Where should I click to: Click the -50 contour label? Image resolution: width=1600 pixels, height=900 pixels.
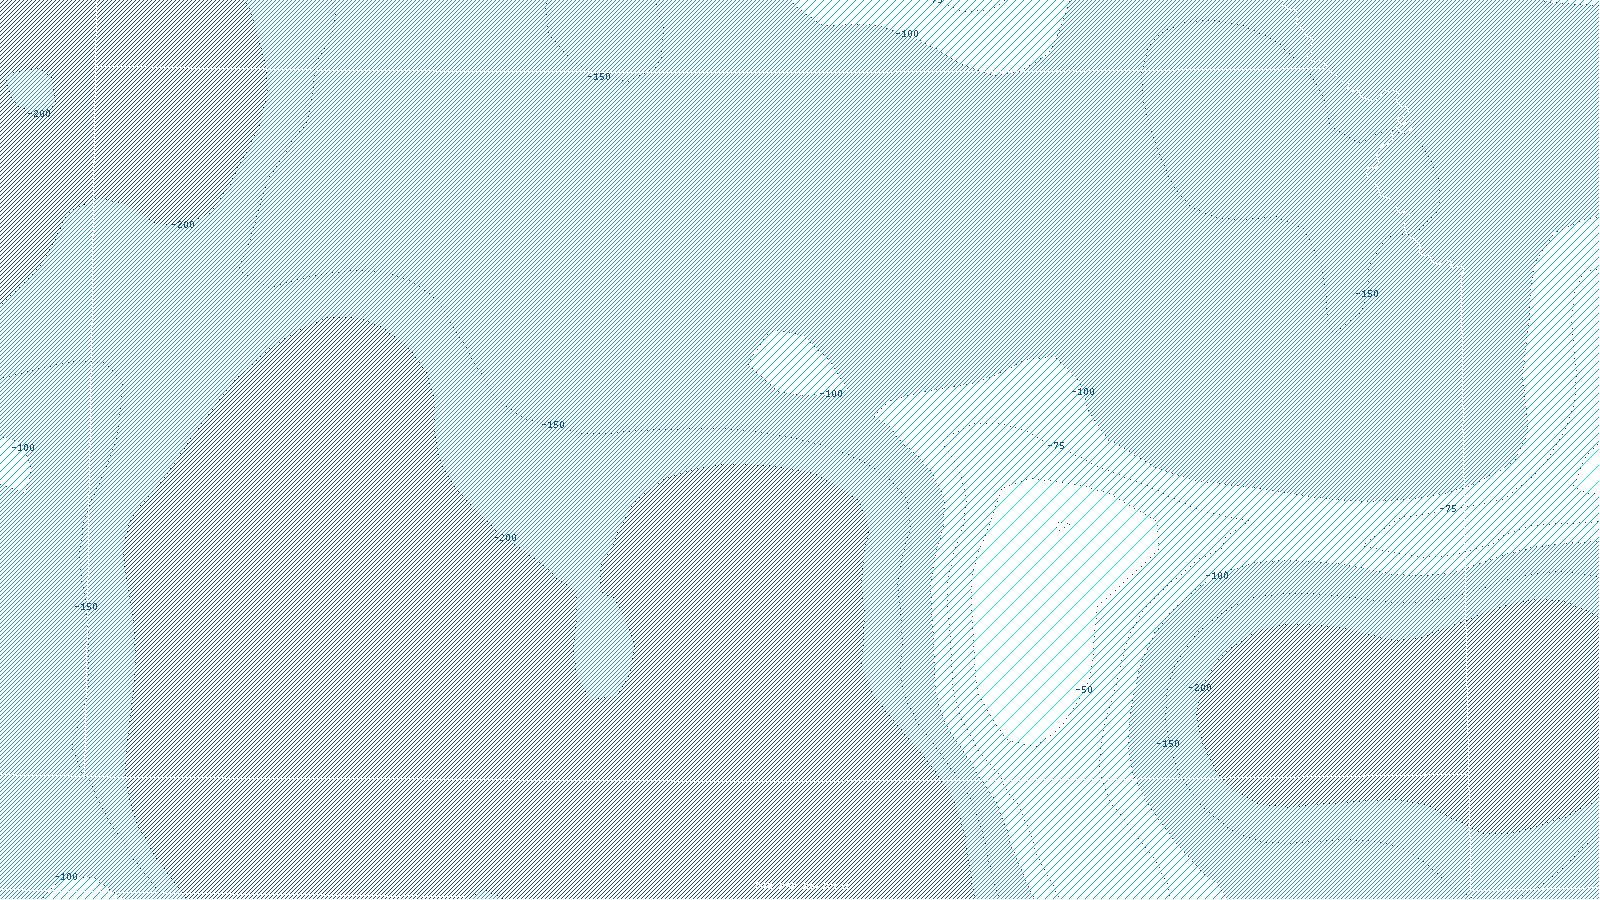coord(1084,690)
